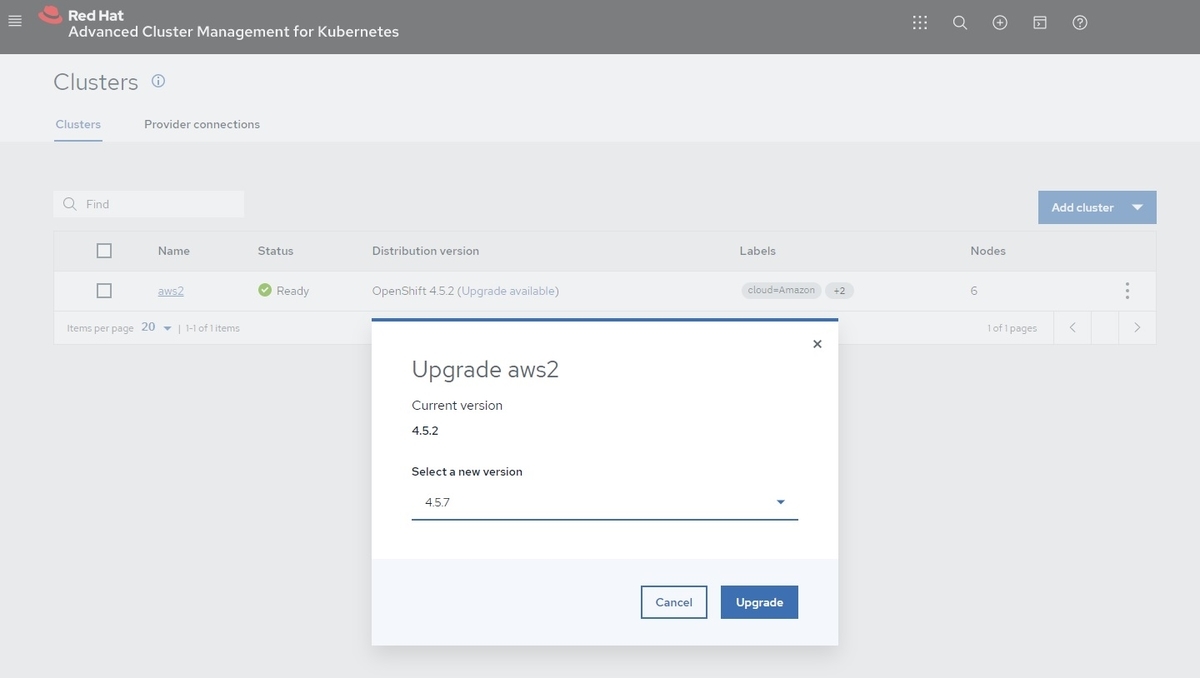The width and height of the screenshot is (1200, 678).
Task: Toggle the select-all clusters checkbox
Action: point(104,251)
